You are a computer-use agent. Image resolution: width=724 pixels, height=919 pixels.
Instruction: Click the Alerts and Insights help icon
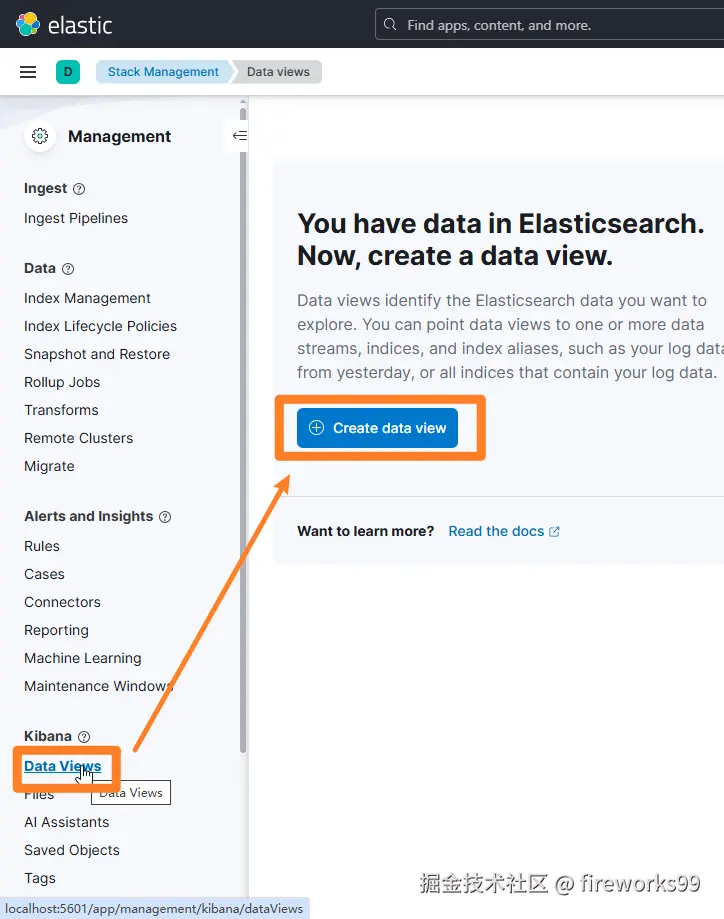pyautogui.click(x=165, y=517)
